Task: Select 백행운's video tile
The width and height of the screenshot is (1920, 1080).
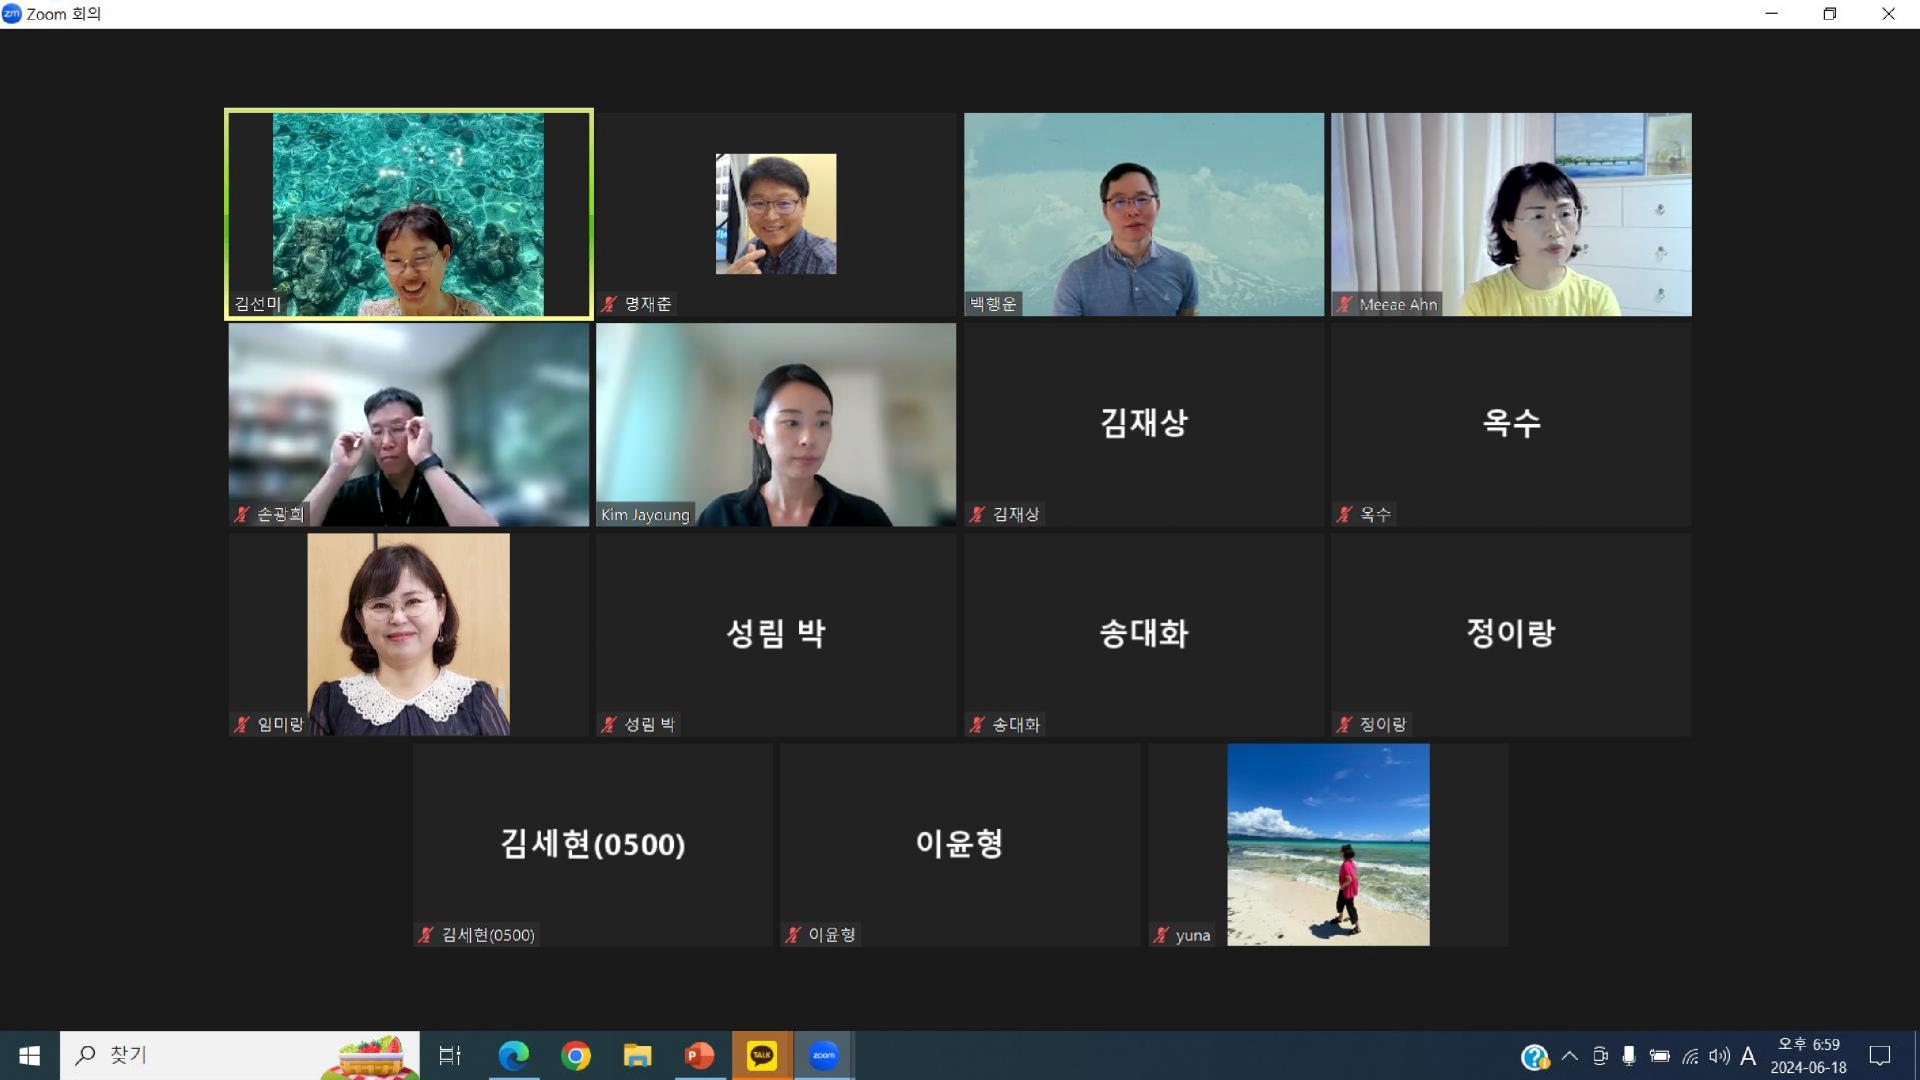Action: (x=1144, y=214)
